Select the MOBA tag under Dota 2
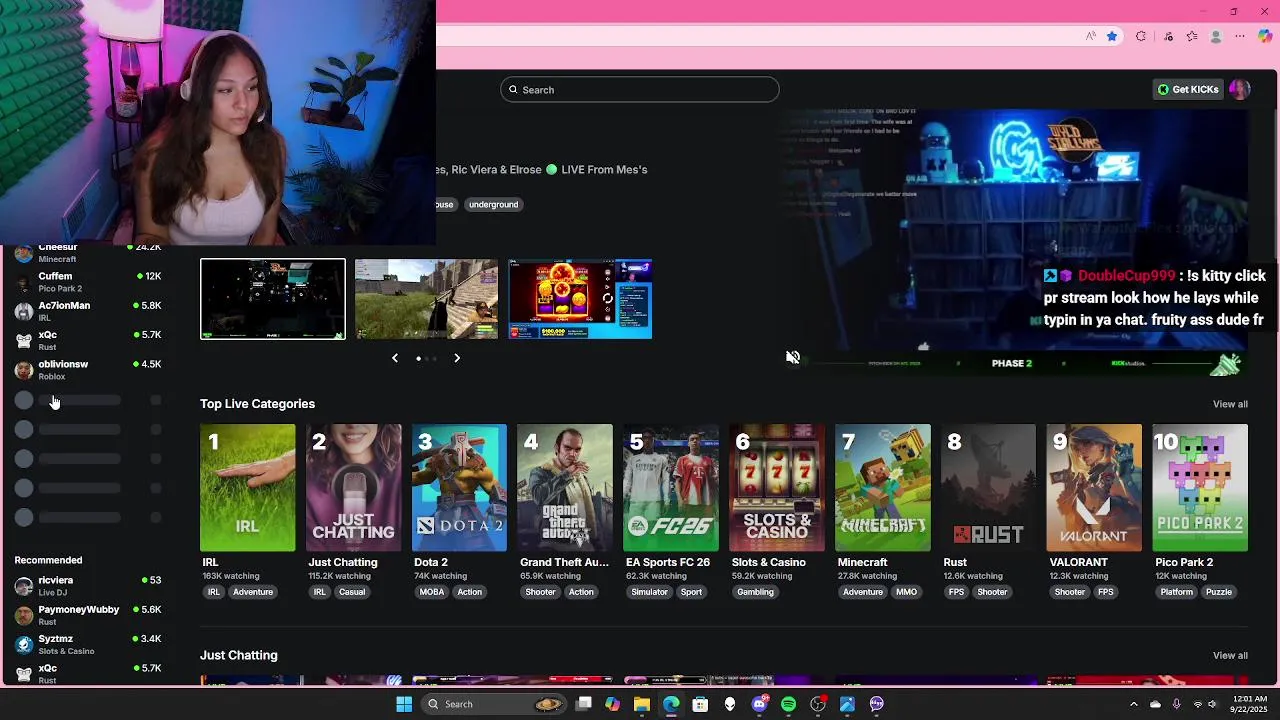The image size is (1280, 720). tap(432, 592)
